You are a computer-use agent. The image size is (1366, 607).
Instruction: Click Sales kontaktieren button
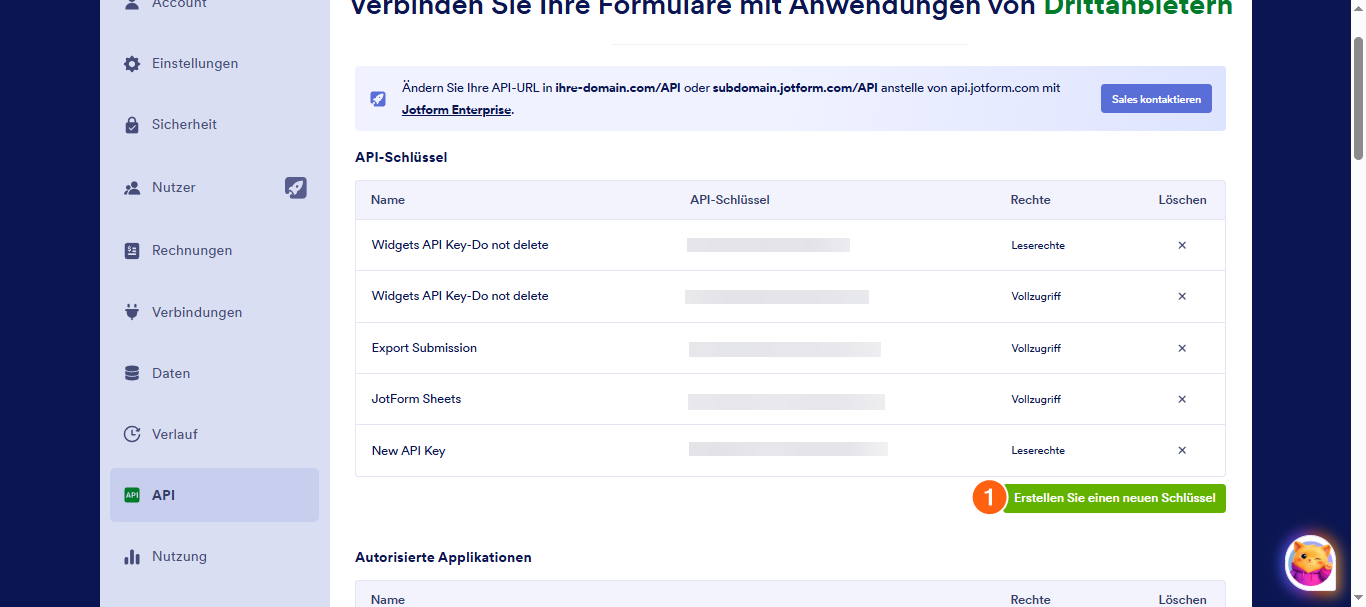click(x=1156, y=99)
